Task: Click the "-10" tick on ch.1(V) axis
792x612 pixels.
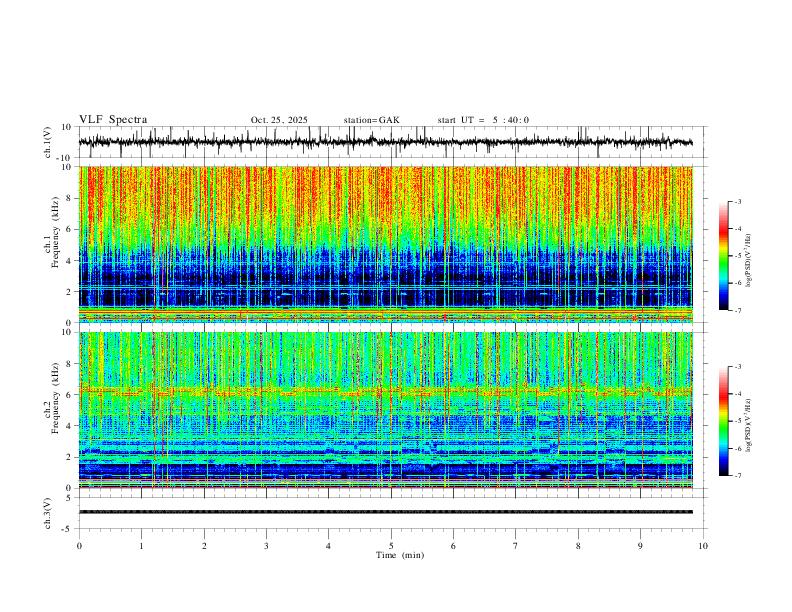Action: pyautogui.click(x=66, y=158)
